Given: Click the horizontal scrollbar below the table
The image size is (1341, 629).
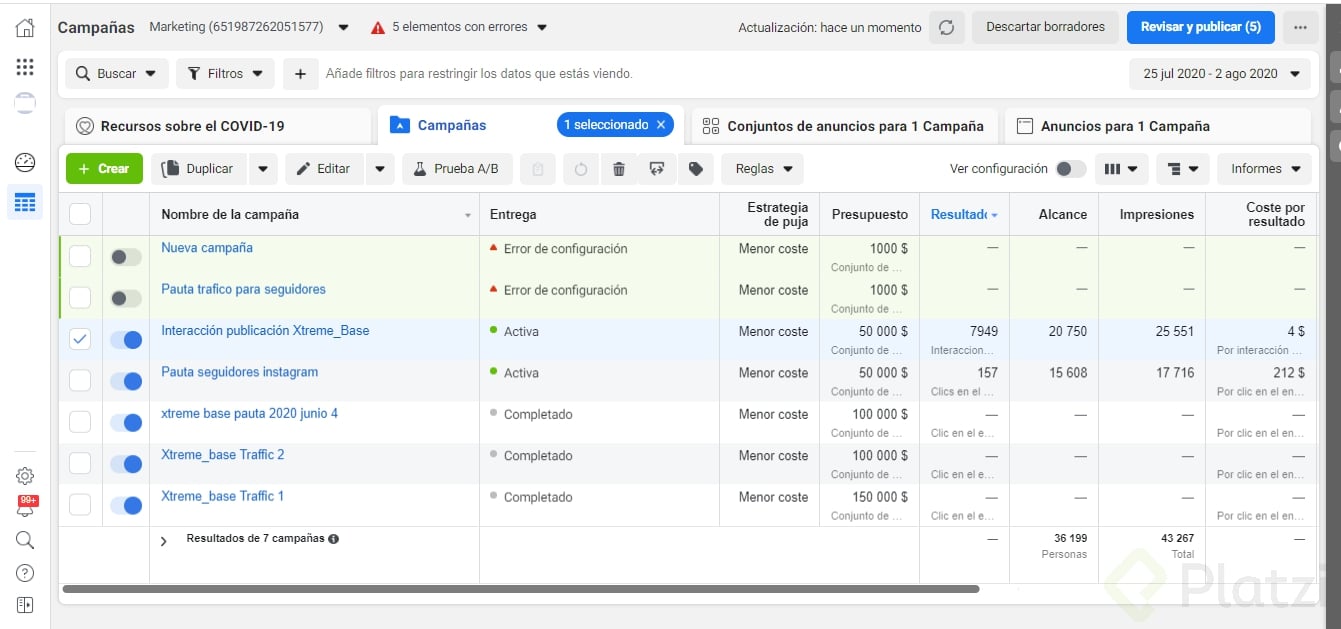Looking at the screenshot, I should coord(520,589).
